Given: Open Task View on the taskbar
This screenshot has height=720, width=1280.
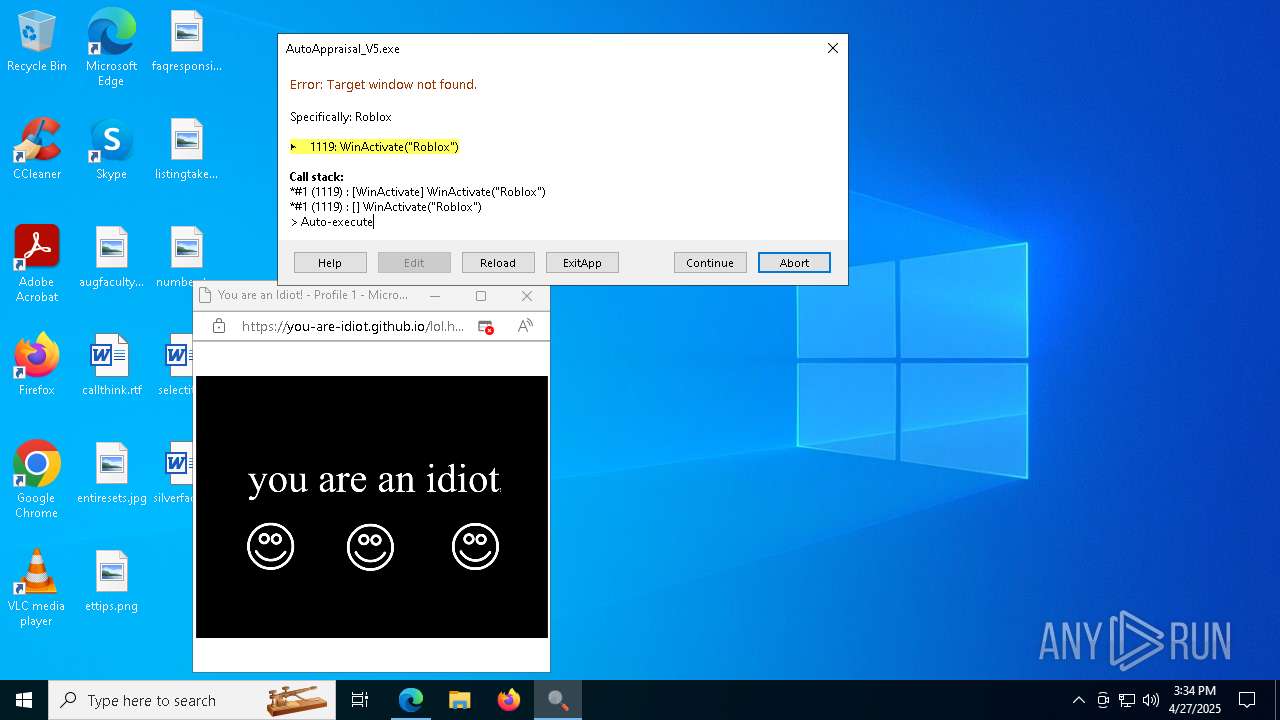Looking at the screenshot, I should [360, 700].
